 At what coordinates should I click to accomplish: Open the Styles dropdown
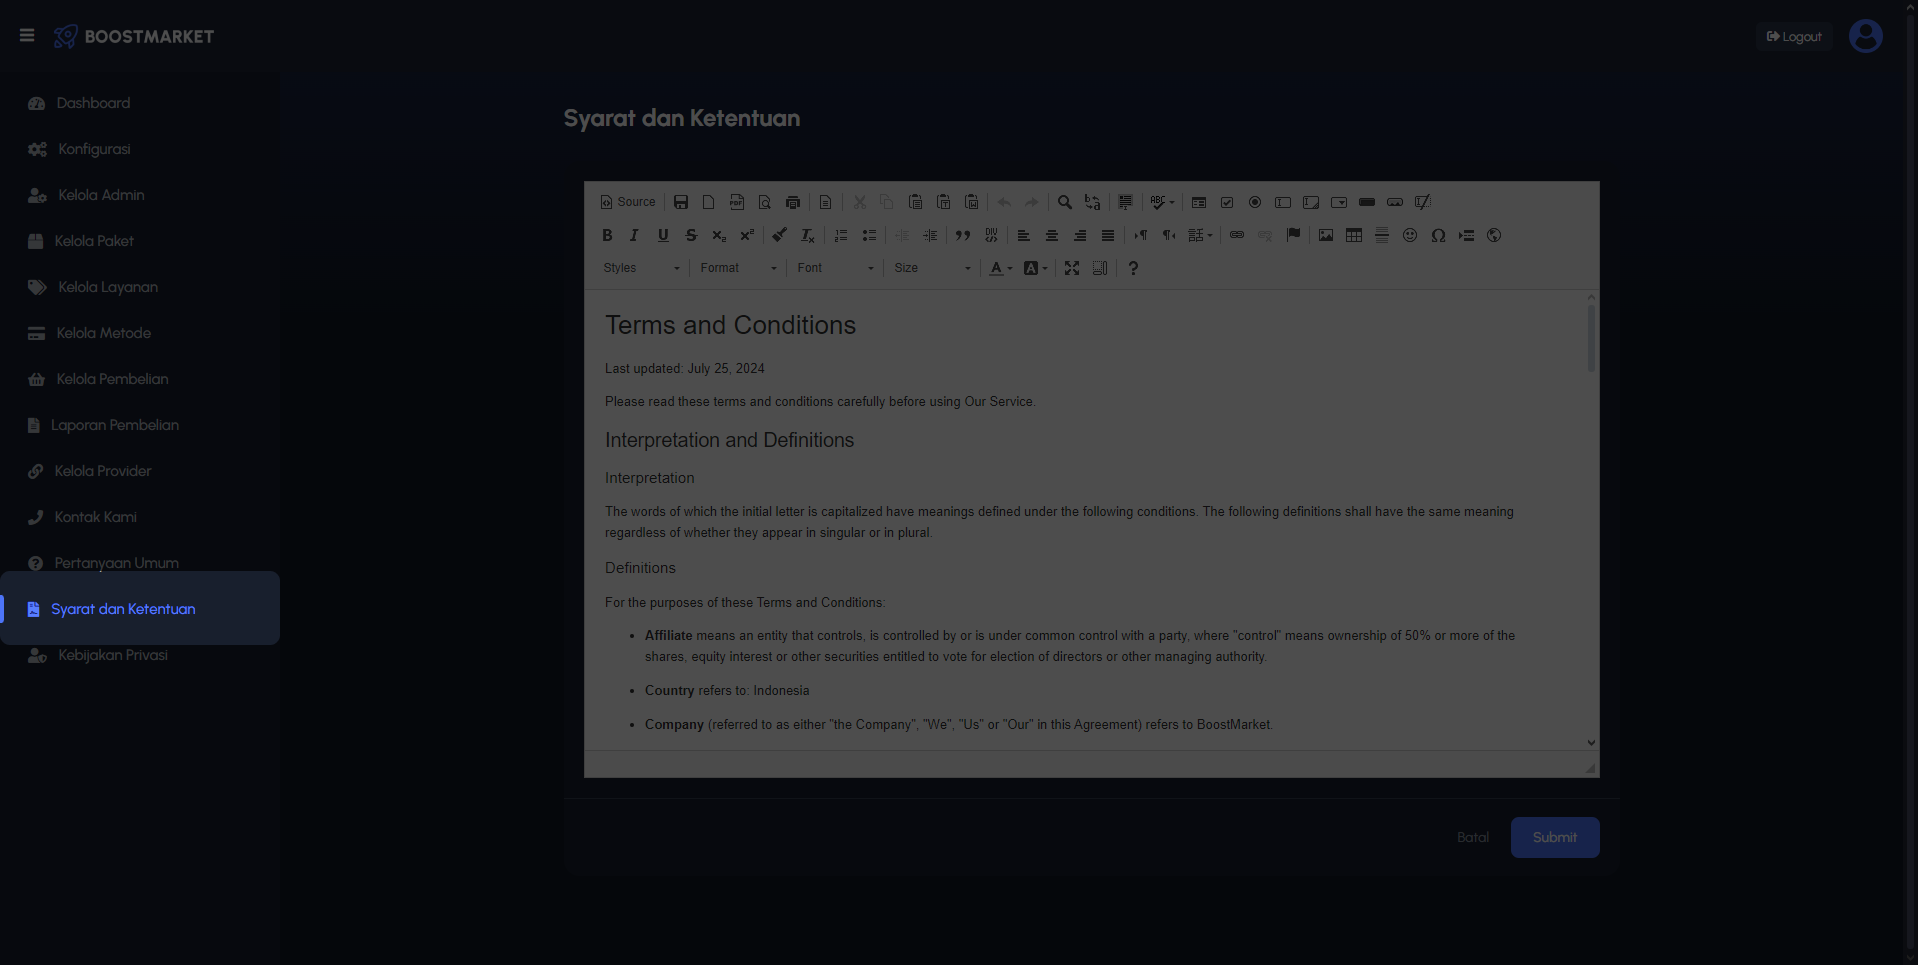pos(641,268)
